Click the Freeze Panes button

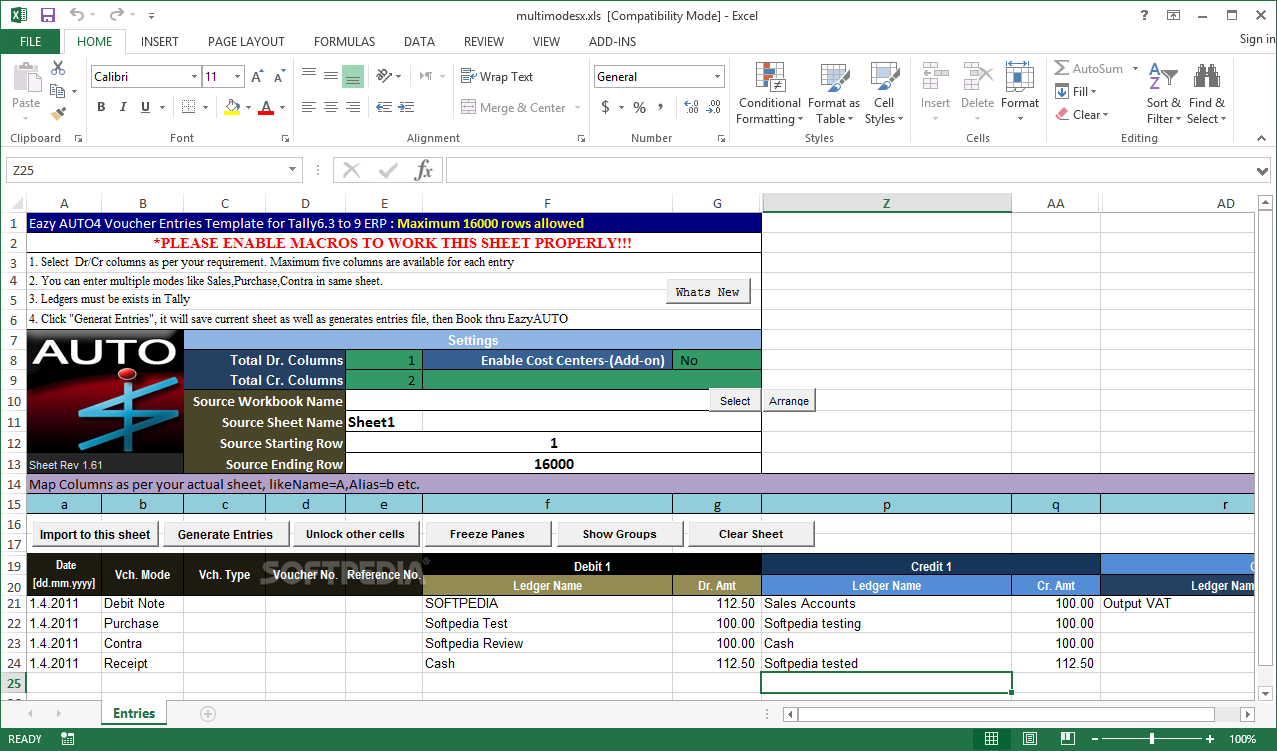pos(487,534)
